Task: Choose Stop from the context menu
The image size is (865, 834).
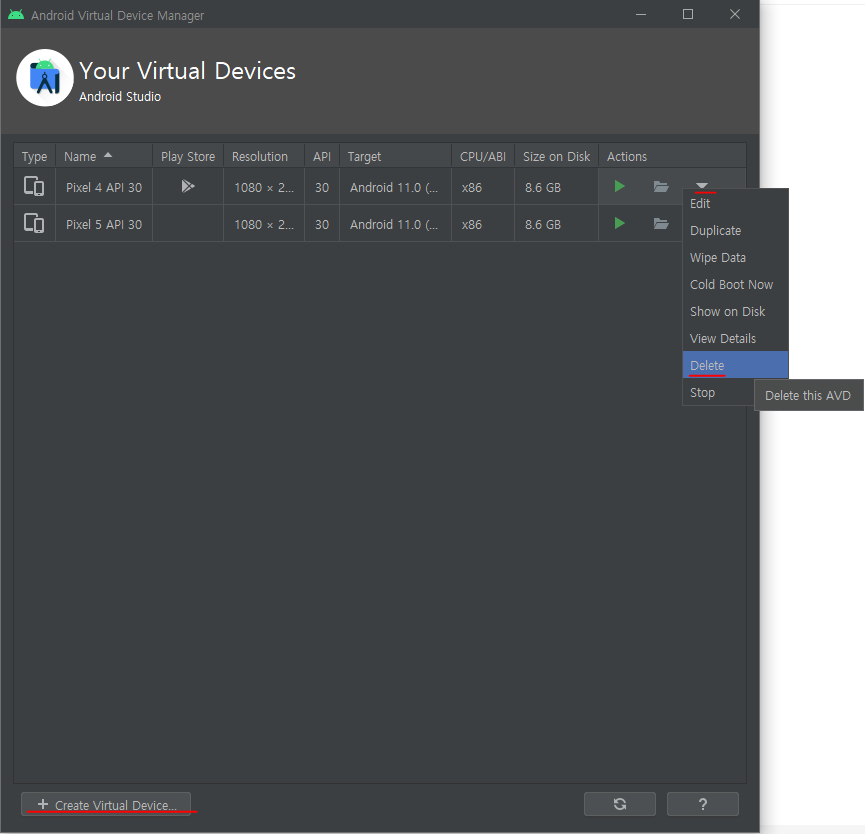Action: point(718,393)
